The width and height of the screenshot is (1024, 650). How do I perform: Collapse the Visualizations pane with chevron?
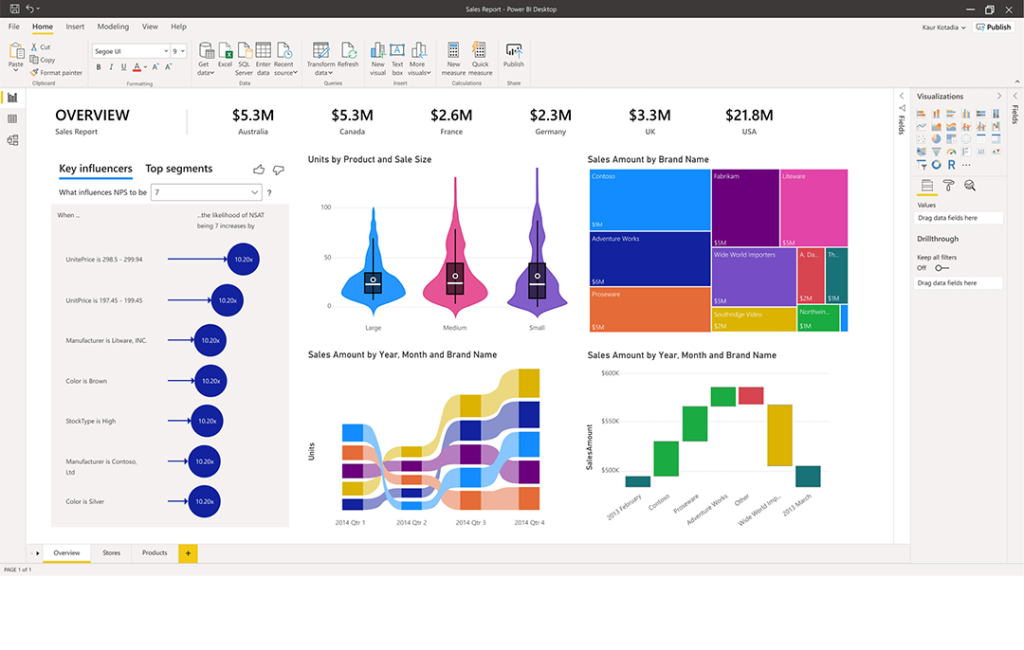pos(999,96)
